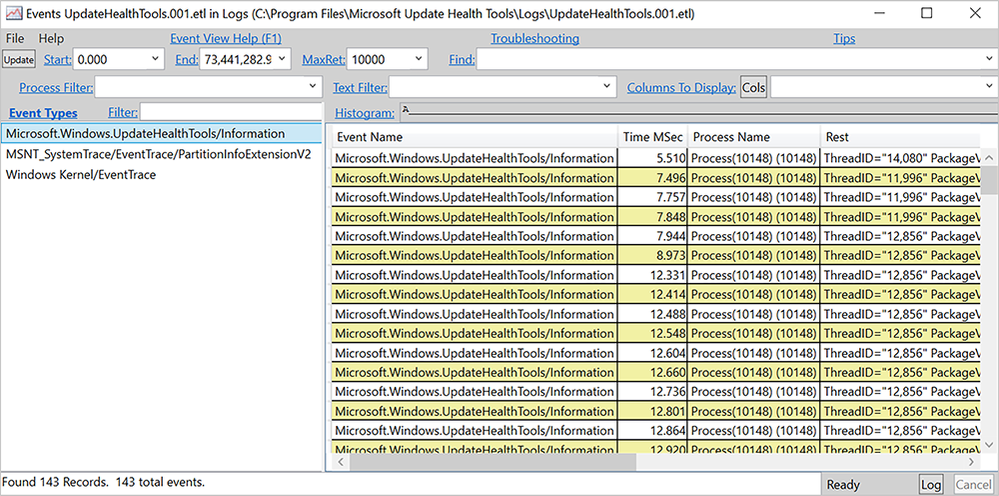Click the Histogram link
Viewport: 999px width, 496px height.
[364, 113]
